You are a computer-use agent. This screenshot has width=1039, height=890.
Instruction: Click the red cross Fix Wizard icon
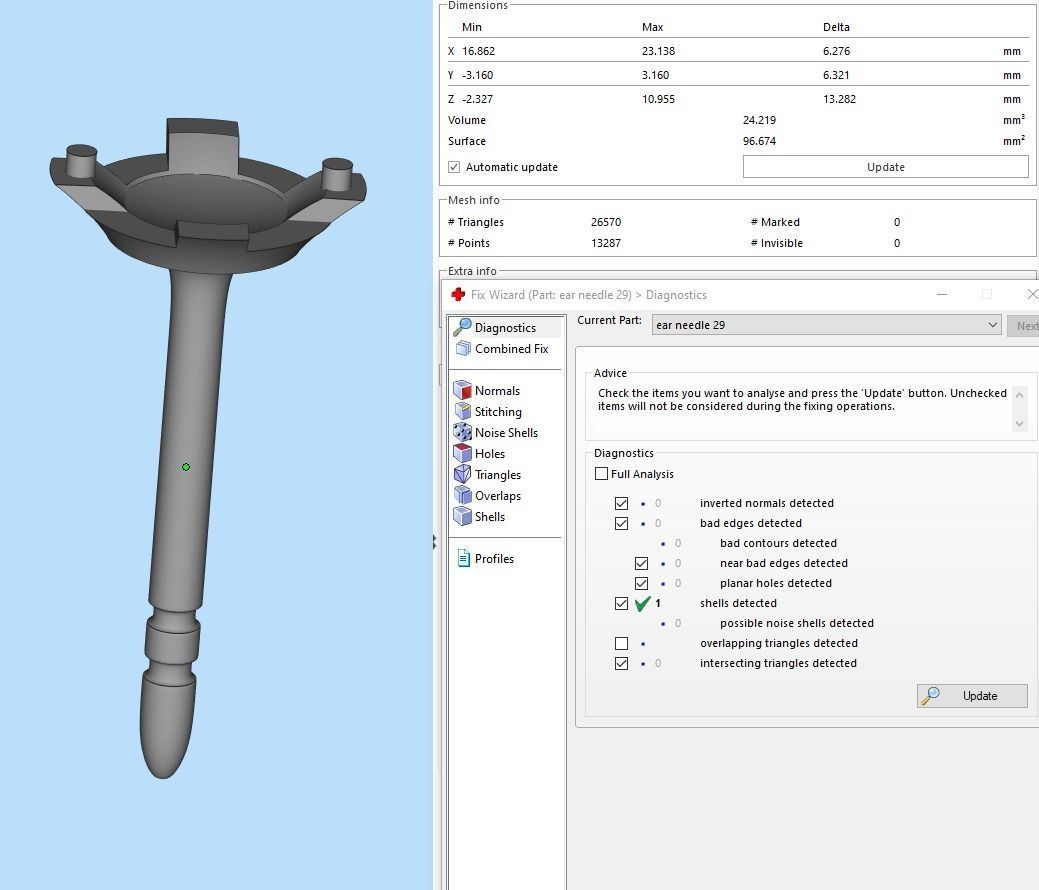458,294
